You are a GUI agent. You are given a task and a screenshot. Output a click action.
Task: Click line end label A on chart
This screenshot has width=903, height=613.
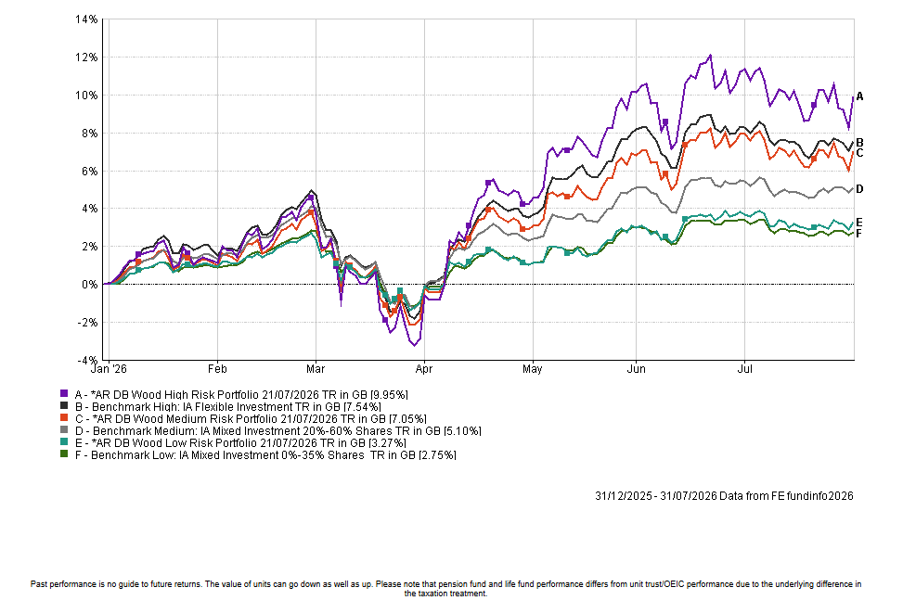pyautogui.click(x=859, y=97)
